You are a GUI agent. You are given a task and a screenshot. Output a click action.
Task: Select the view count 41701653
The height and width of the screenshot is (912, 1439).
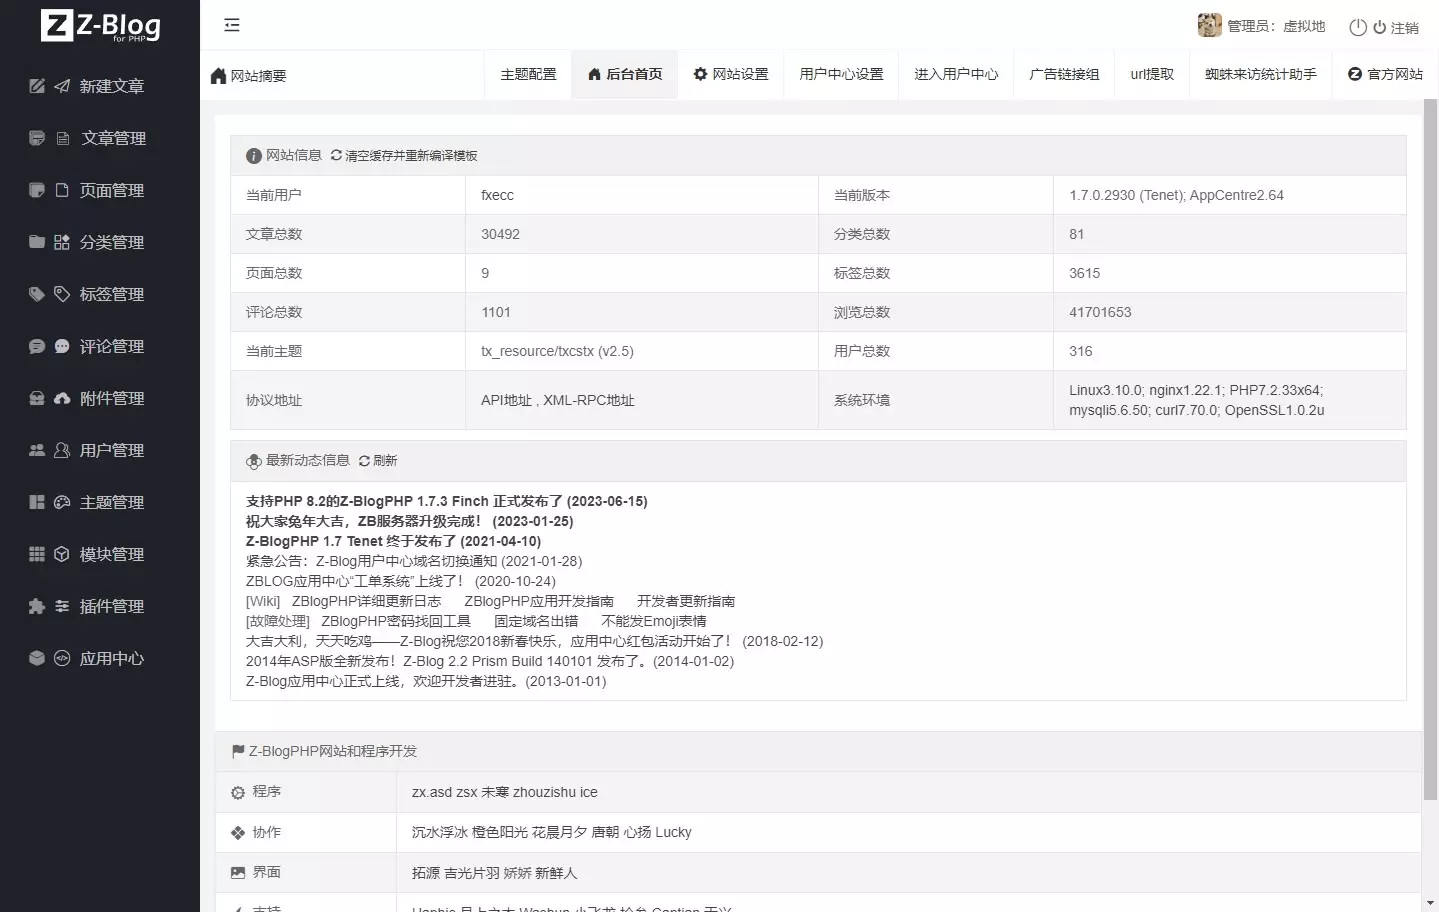pyautogui.click(x=1100, y=312)
